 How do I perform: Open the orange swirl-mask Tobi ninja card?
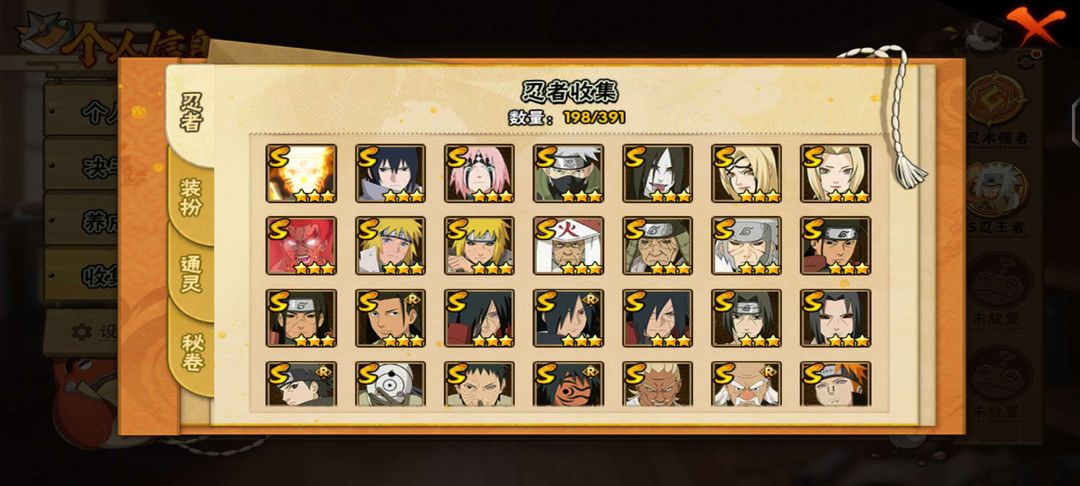(x=568, y=384)
